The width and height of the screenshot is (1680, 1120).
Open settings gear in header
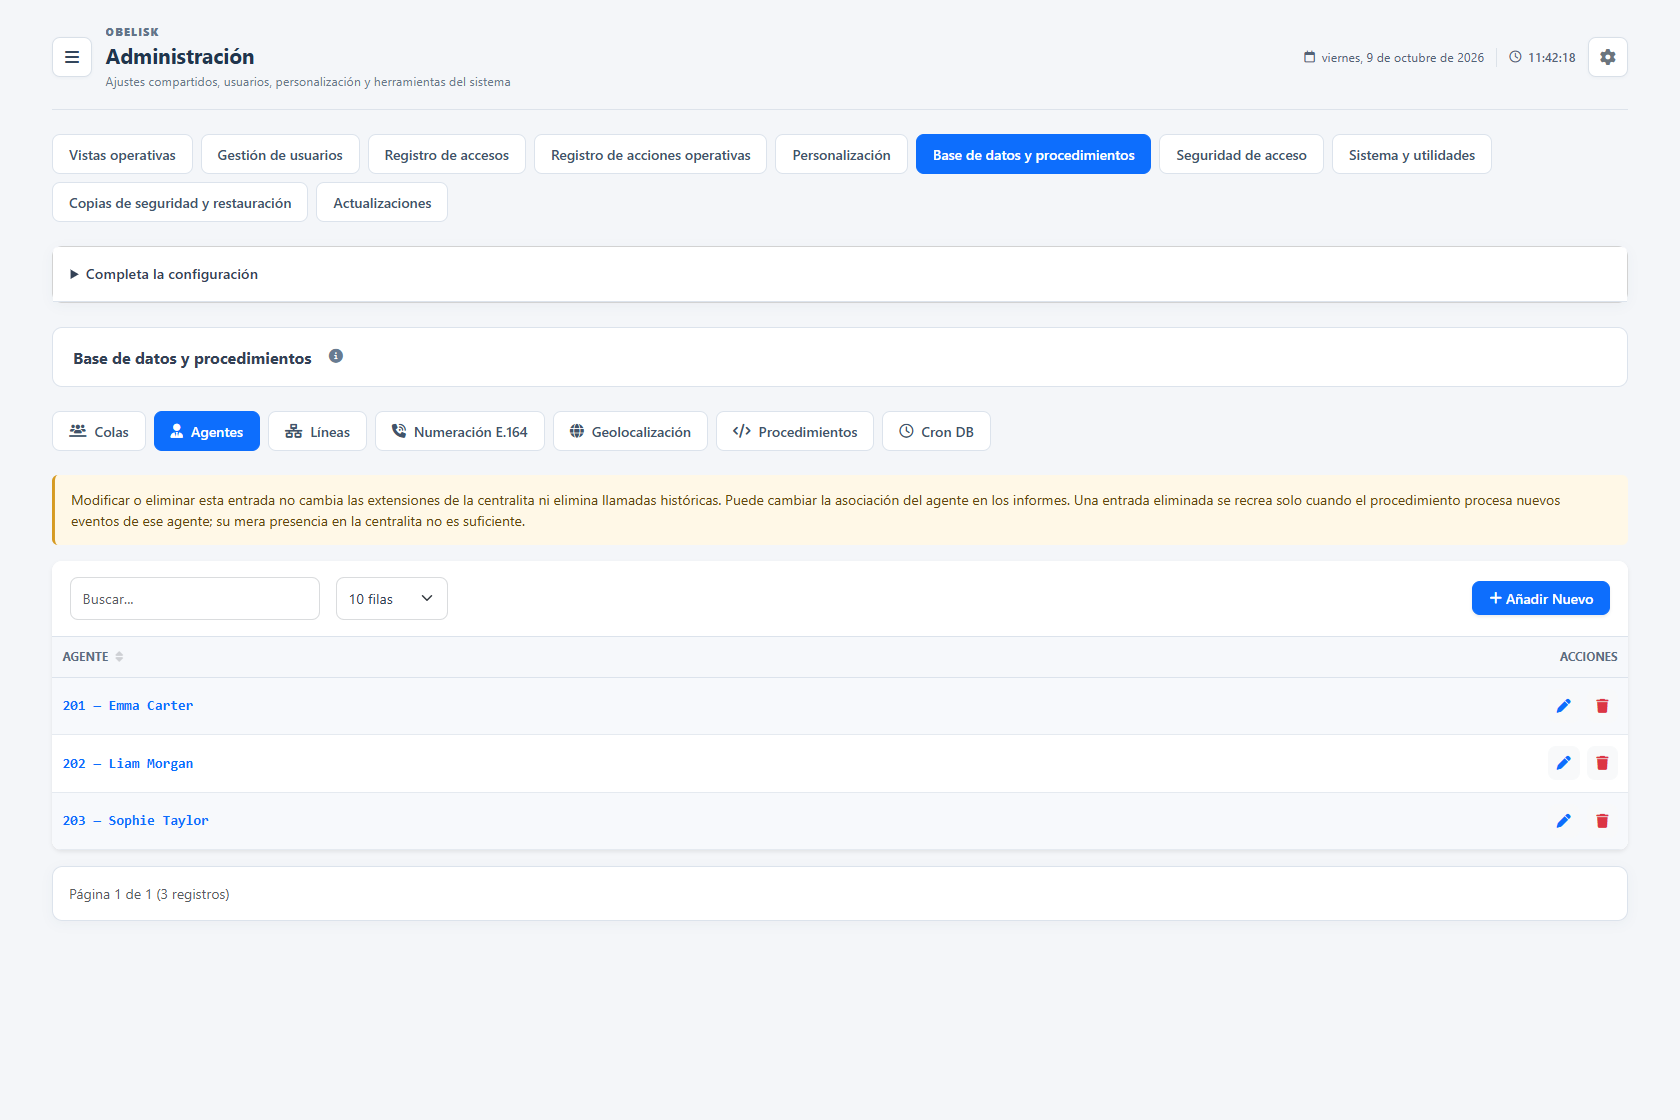click(1608, 57)
